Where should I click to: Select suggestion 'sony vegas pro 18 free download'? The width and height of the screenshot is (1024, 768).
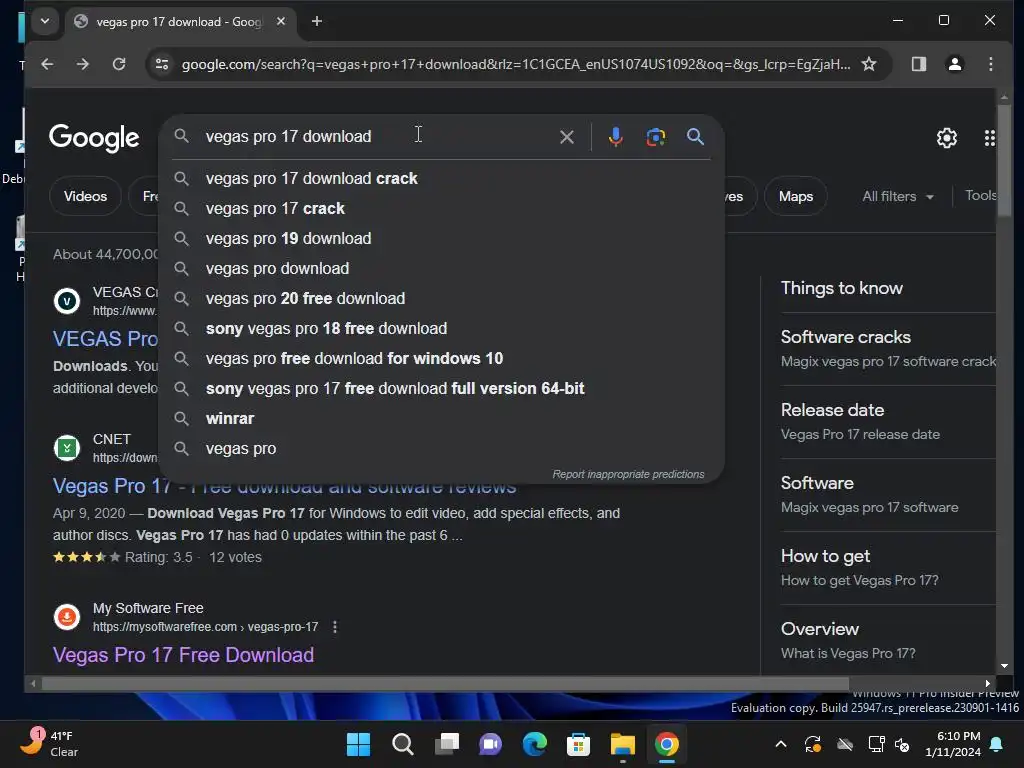(x=441, y=328)
